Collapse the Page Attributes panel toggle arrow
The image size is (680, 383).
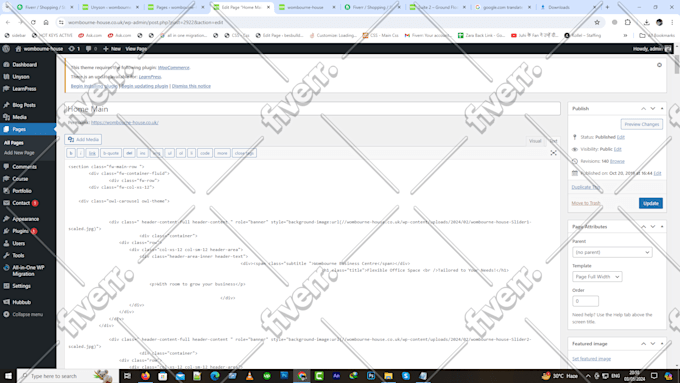click(x=662, y=226)
